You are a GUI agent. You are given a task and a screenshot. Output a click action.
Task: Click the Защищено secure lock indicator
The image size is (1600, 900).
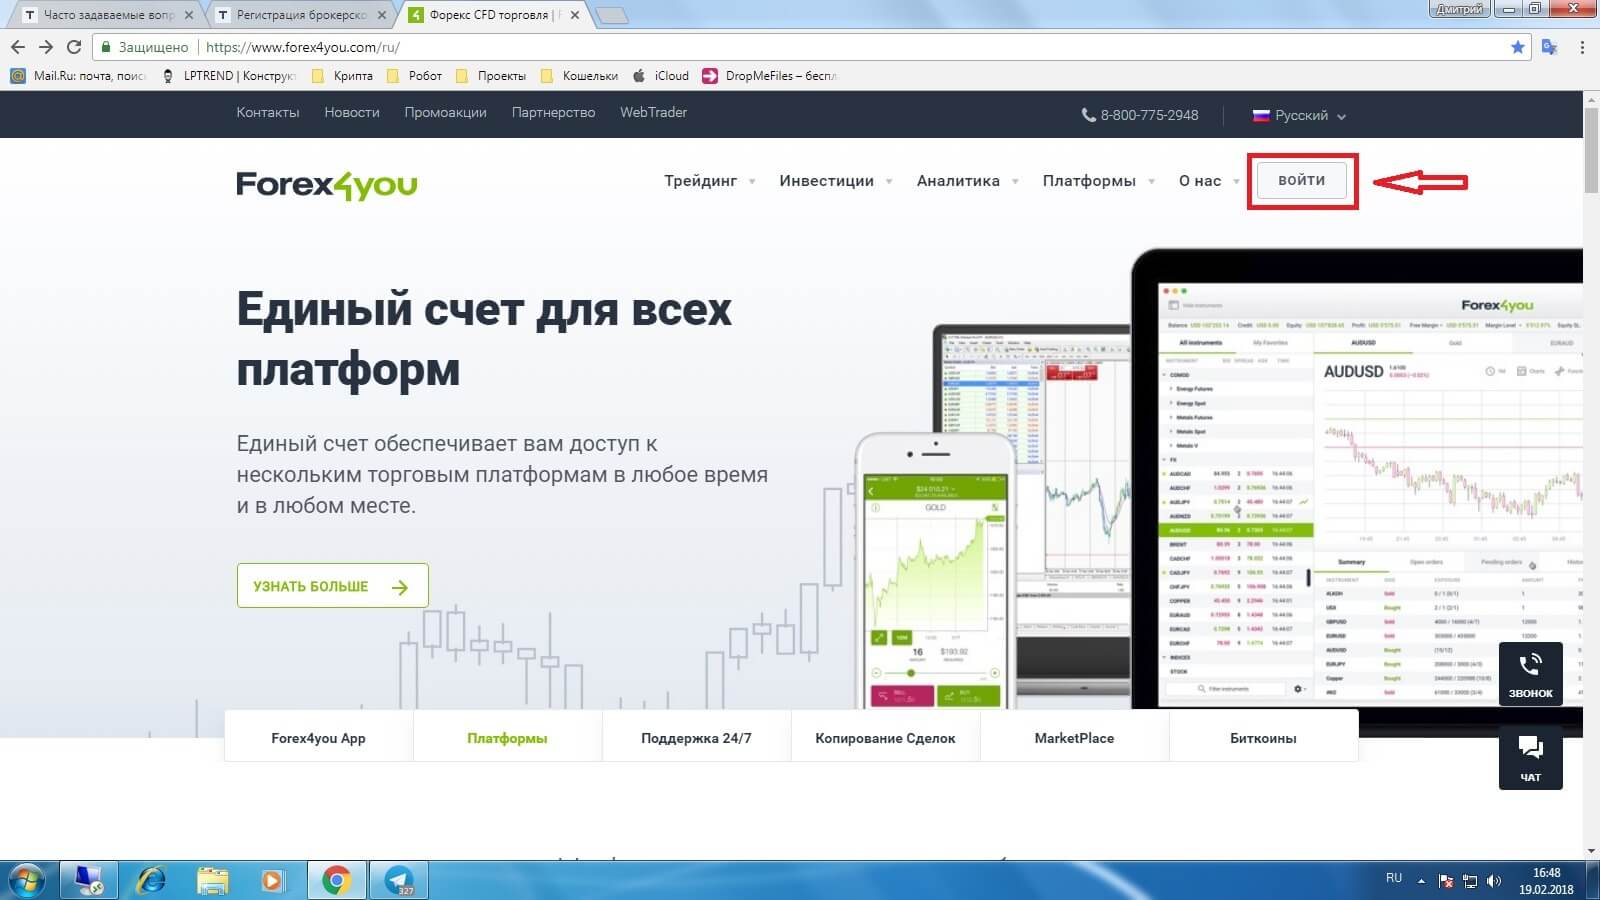[x=145, y=47]
